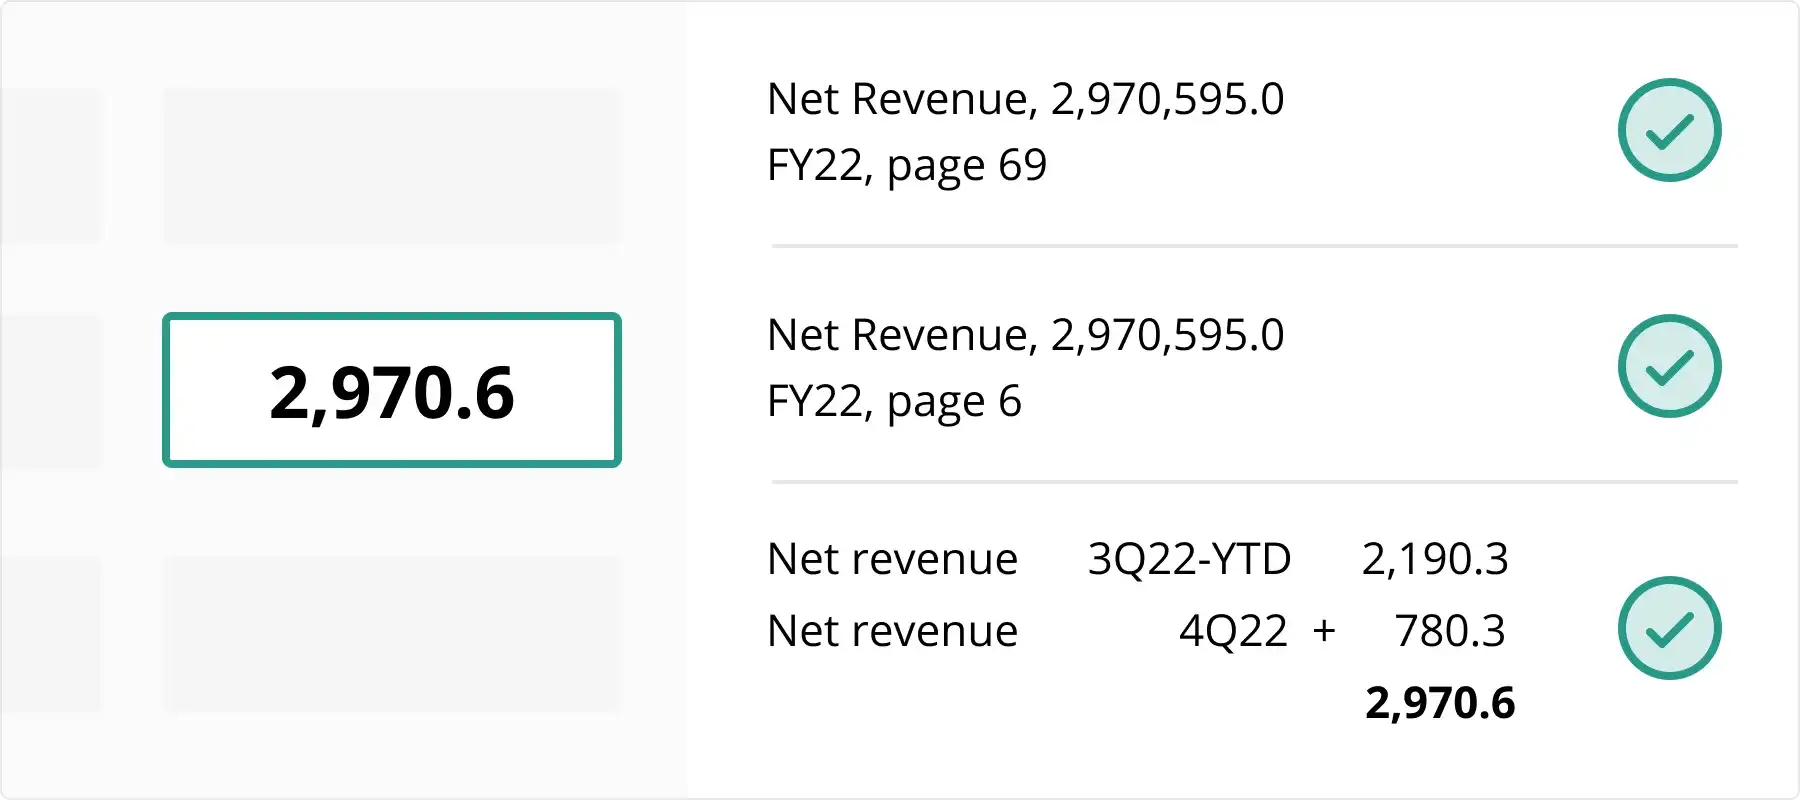Open the Net Revenue source above page 69
This screenshot has width=1800, height=800.
[x=1025, y=99]
